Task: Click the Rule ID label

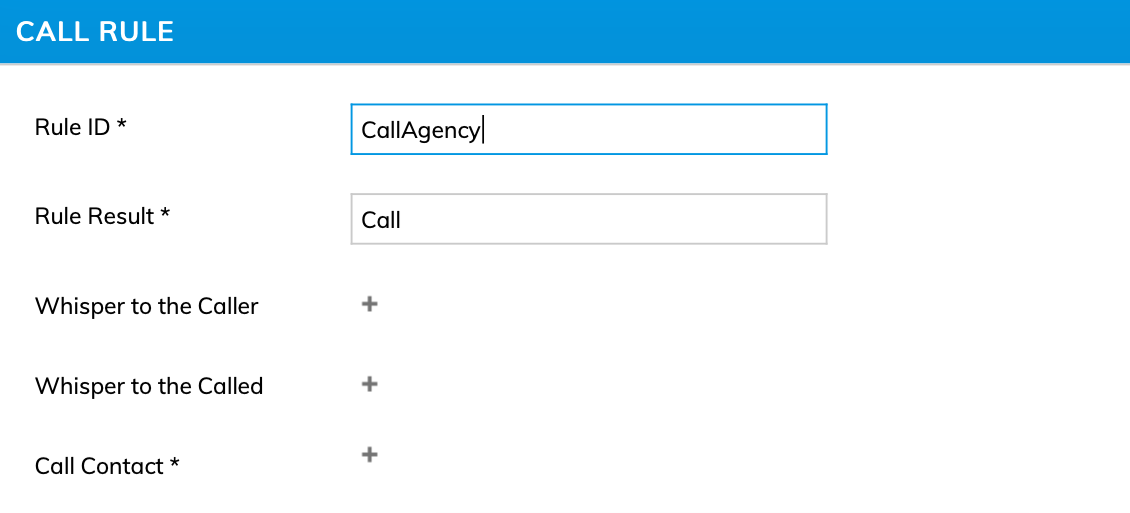Action: [x=73, y=127]
